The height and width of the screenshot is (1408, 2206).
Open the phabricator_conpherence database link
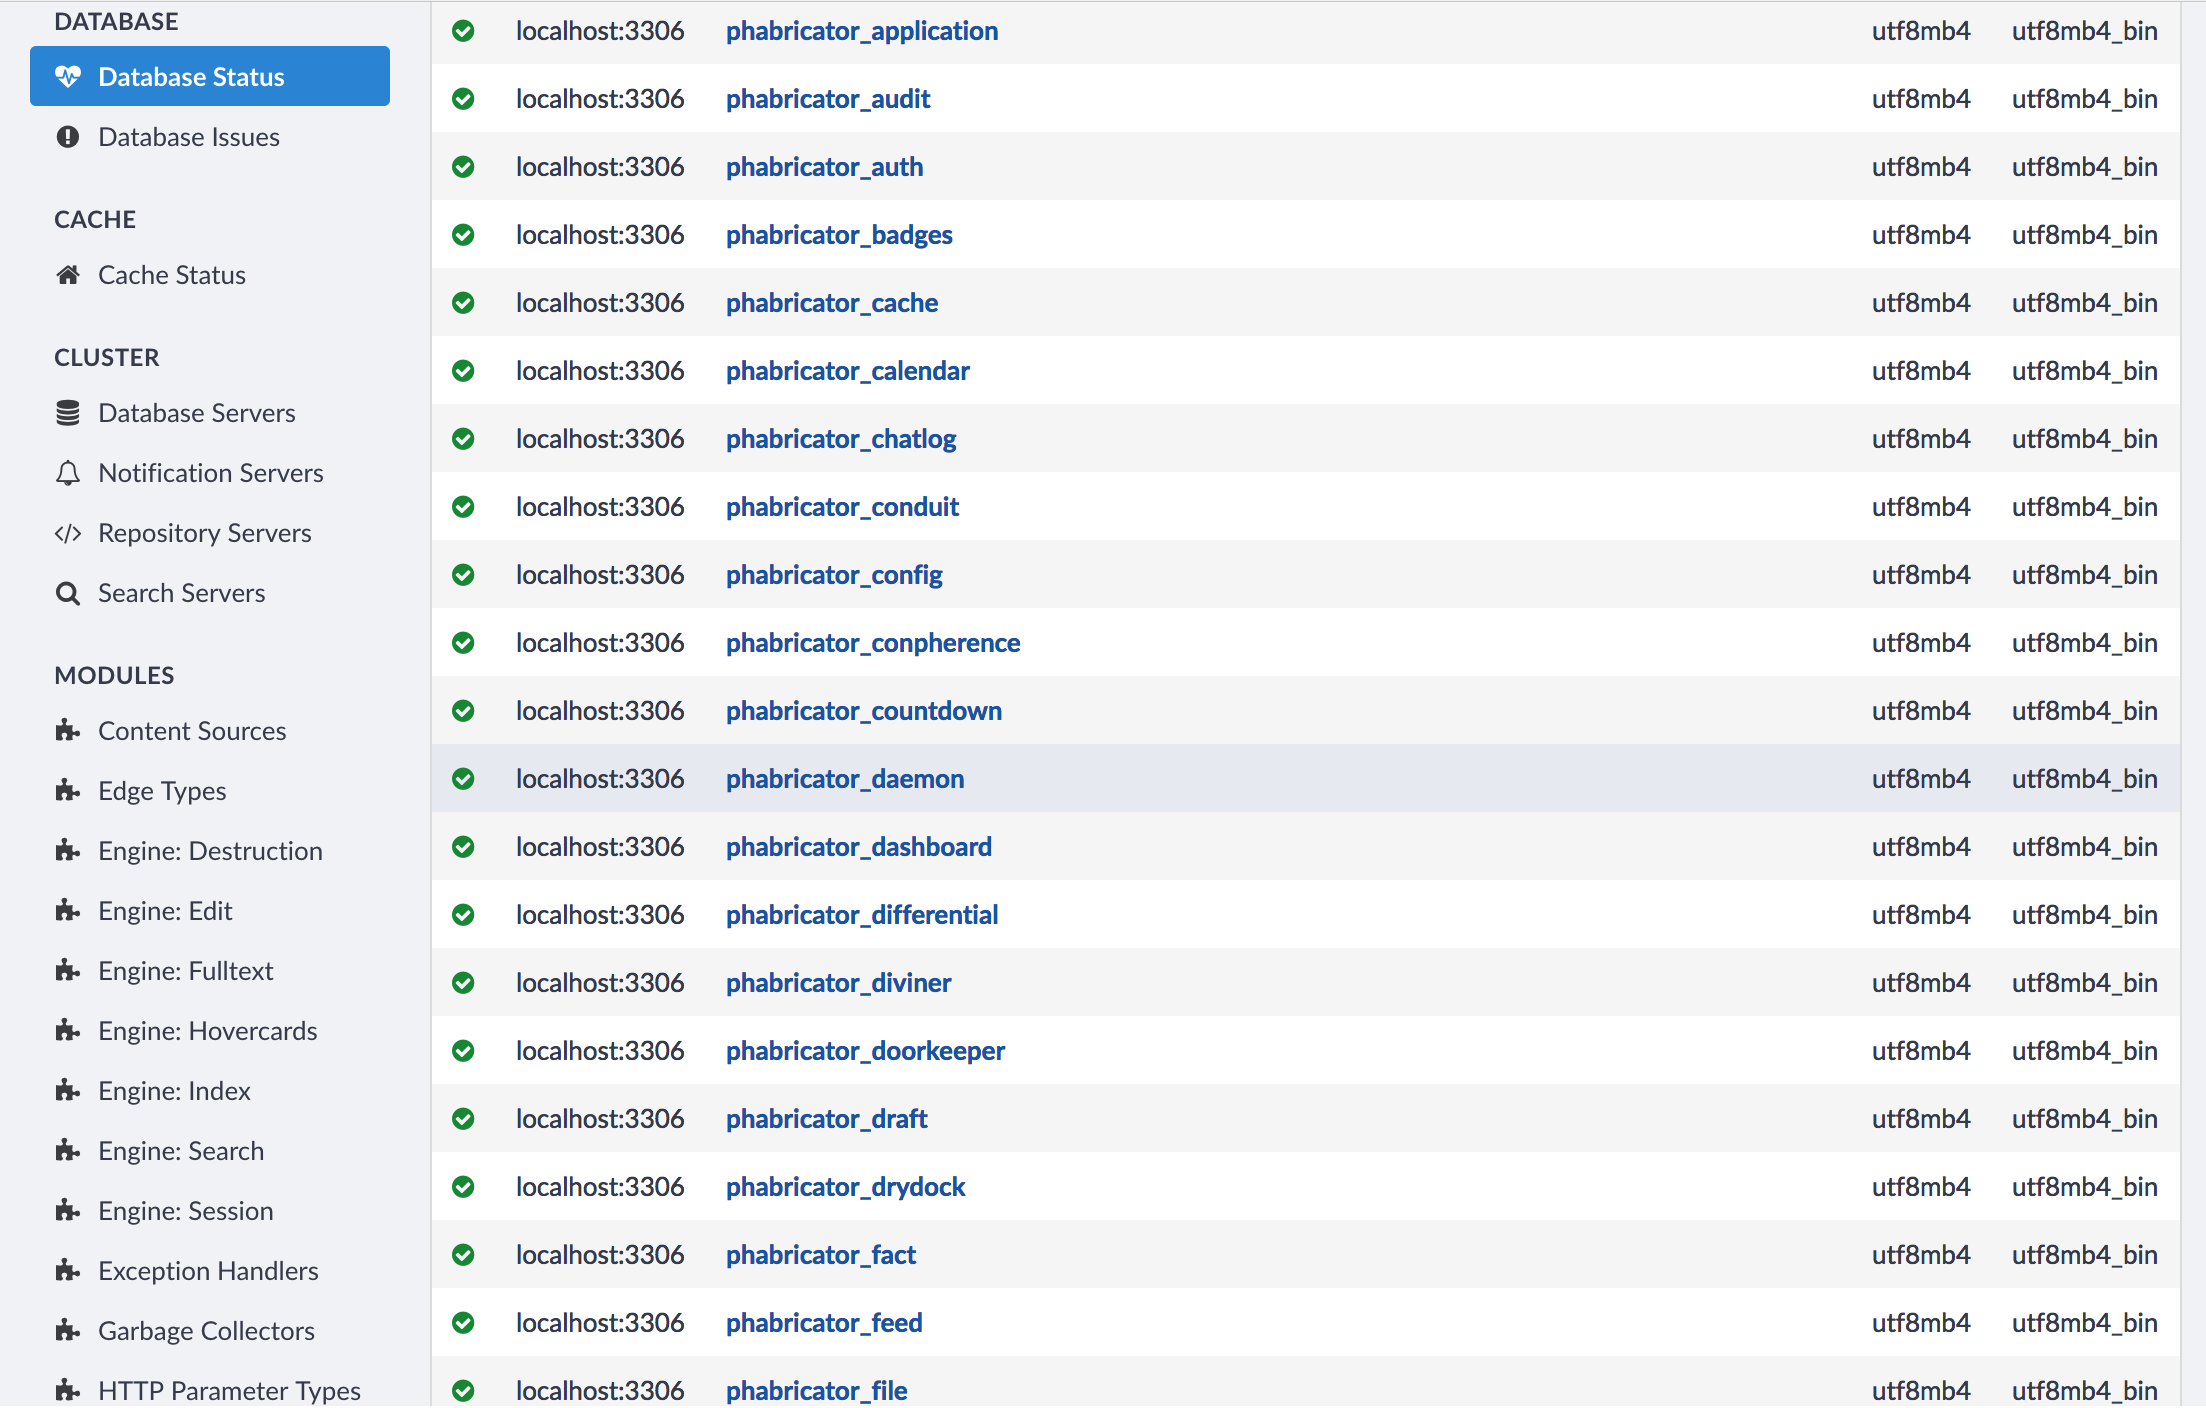pos(872,643)
